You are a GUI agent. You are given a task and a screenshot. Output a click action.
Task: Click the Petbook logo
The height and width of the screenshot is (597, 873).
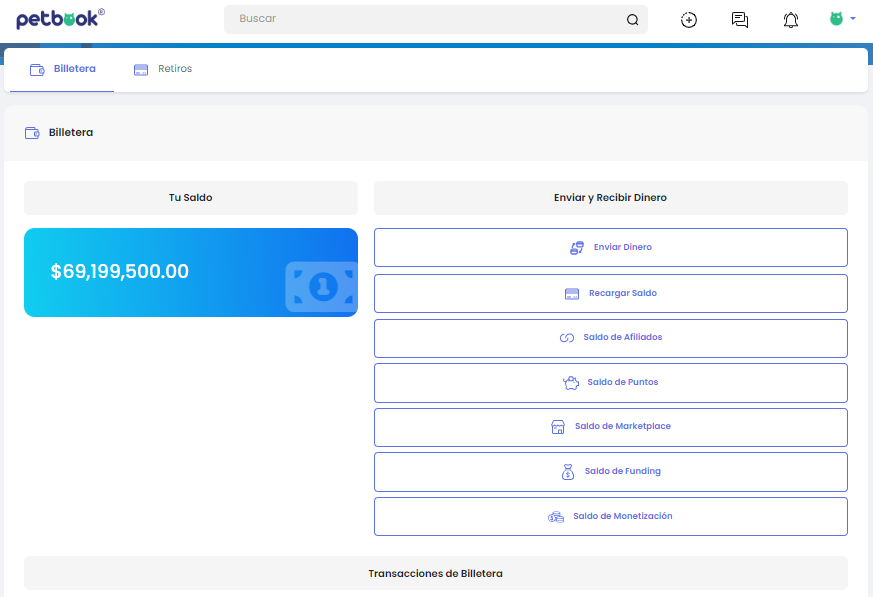point(60,19)
